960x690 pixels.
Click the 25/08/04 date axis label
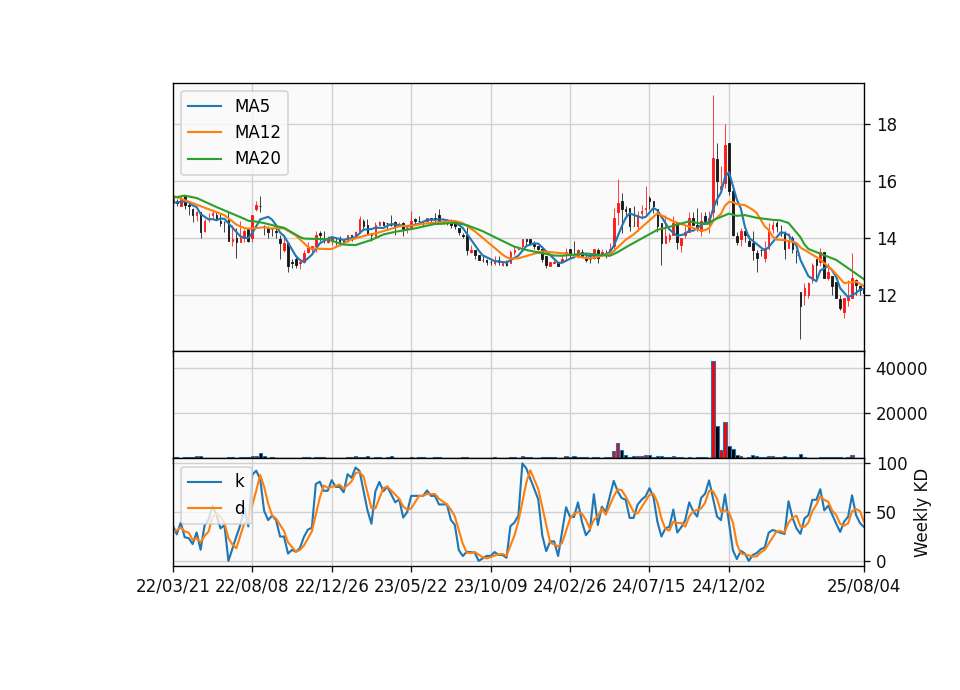click(864, 586)
